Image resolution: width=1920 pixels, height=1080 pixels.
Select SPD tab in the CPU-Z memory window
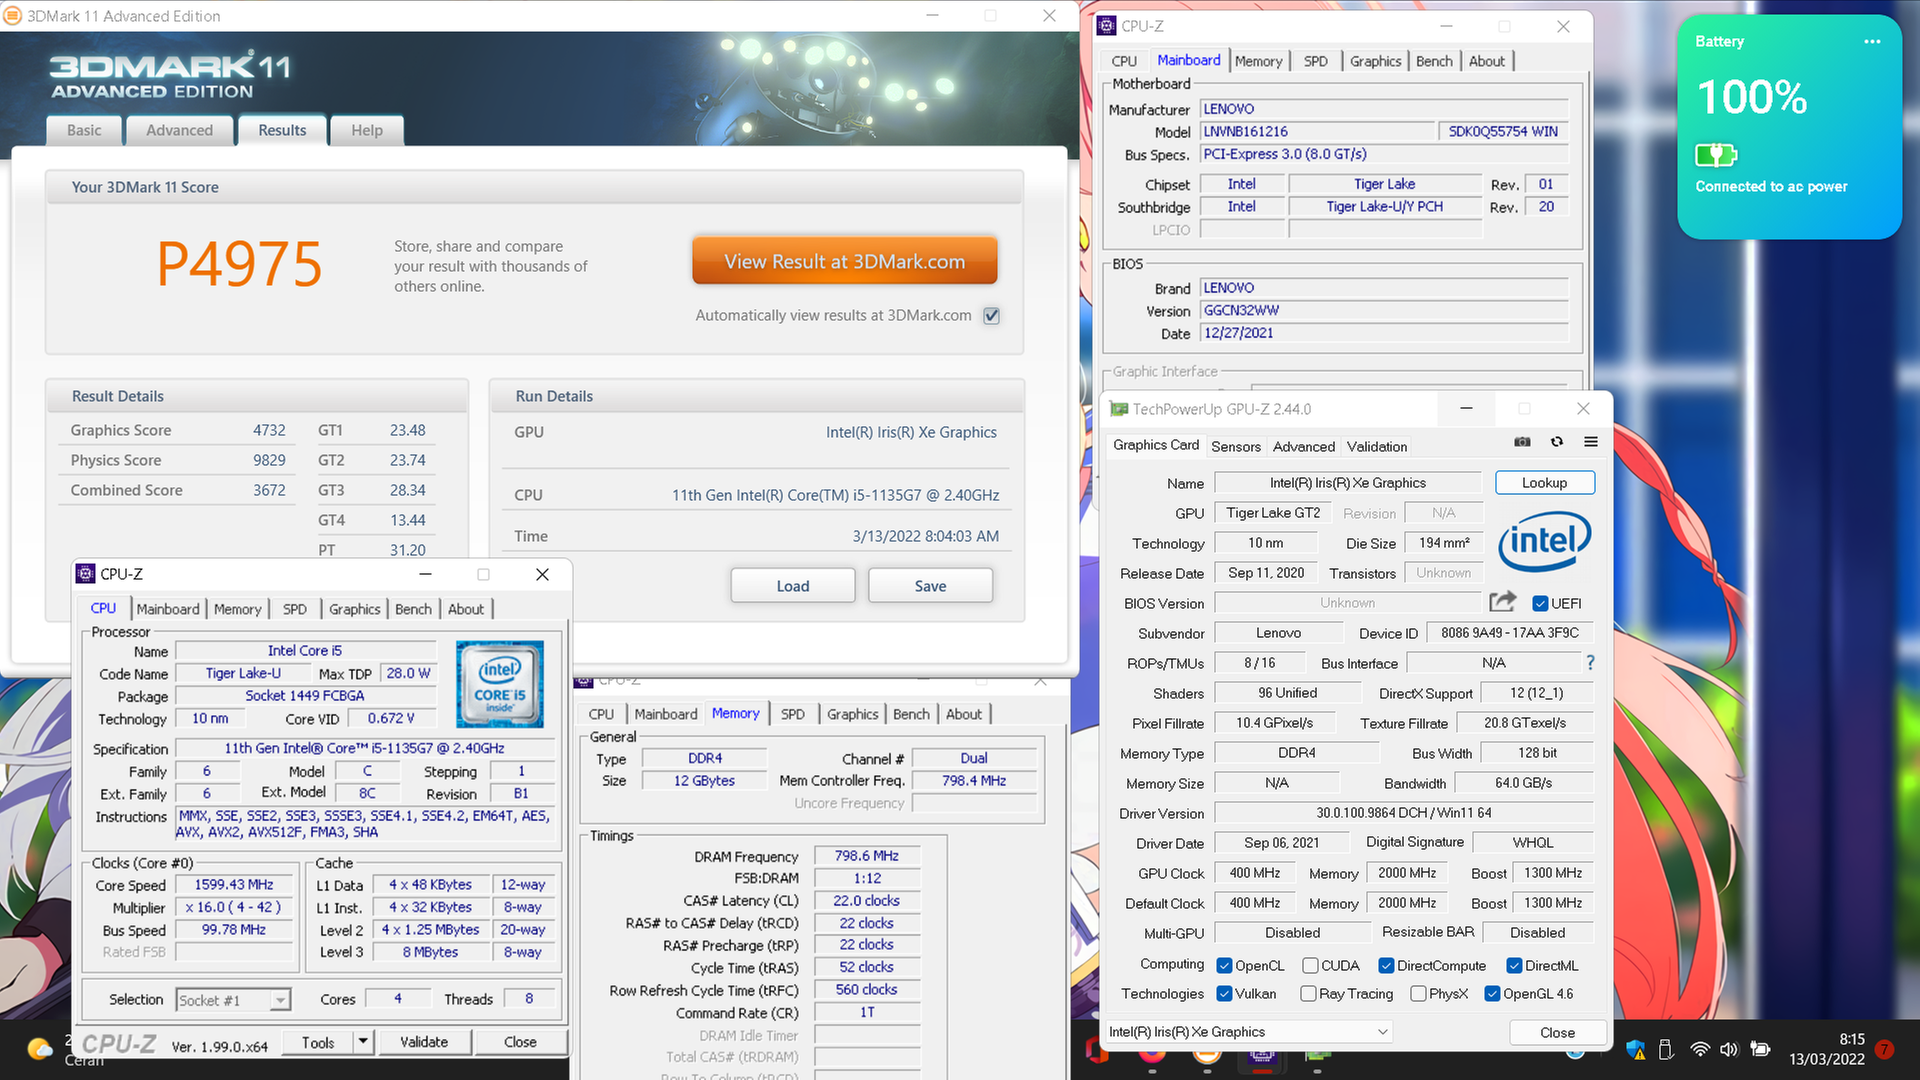pyautogui.click(x=792, y=714)
